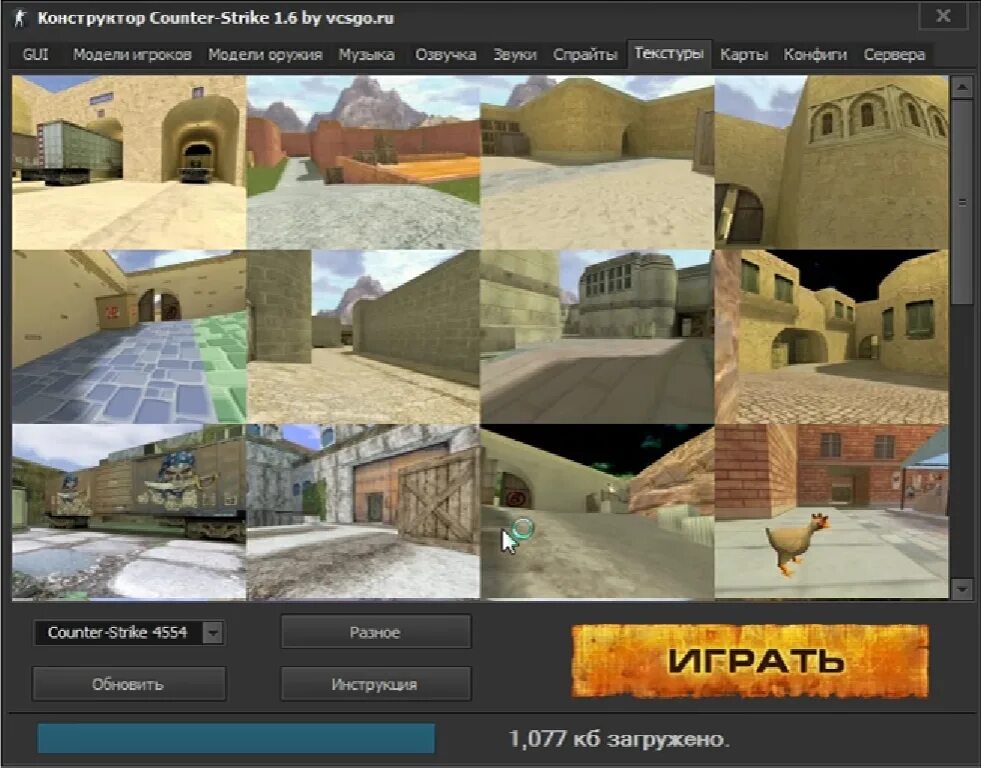Open the Counter-Strike 4554 version dropdown
Screen dimensions: 981x768
coord(129,632)
